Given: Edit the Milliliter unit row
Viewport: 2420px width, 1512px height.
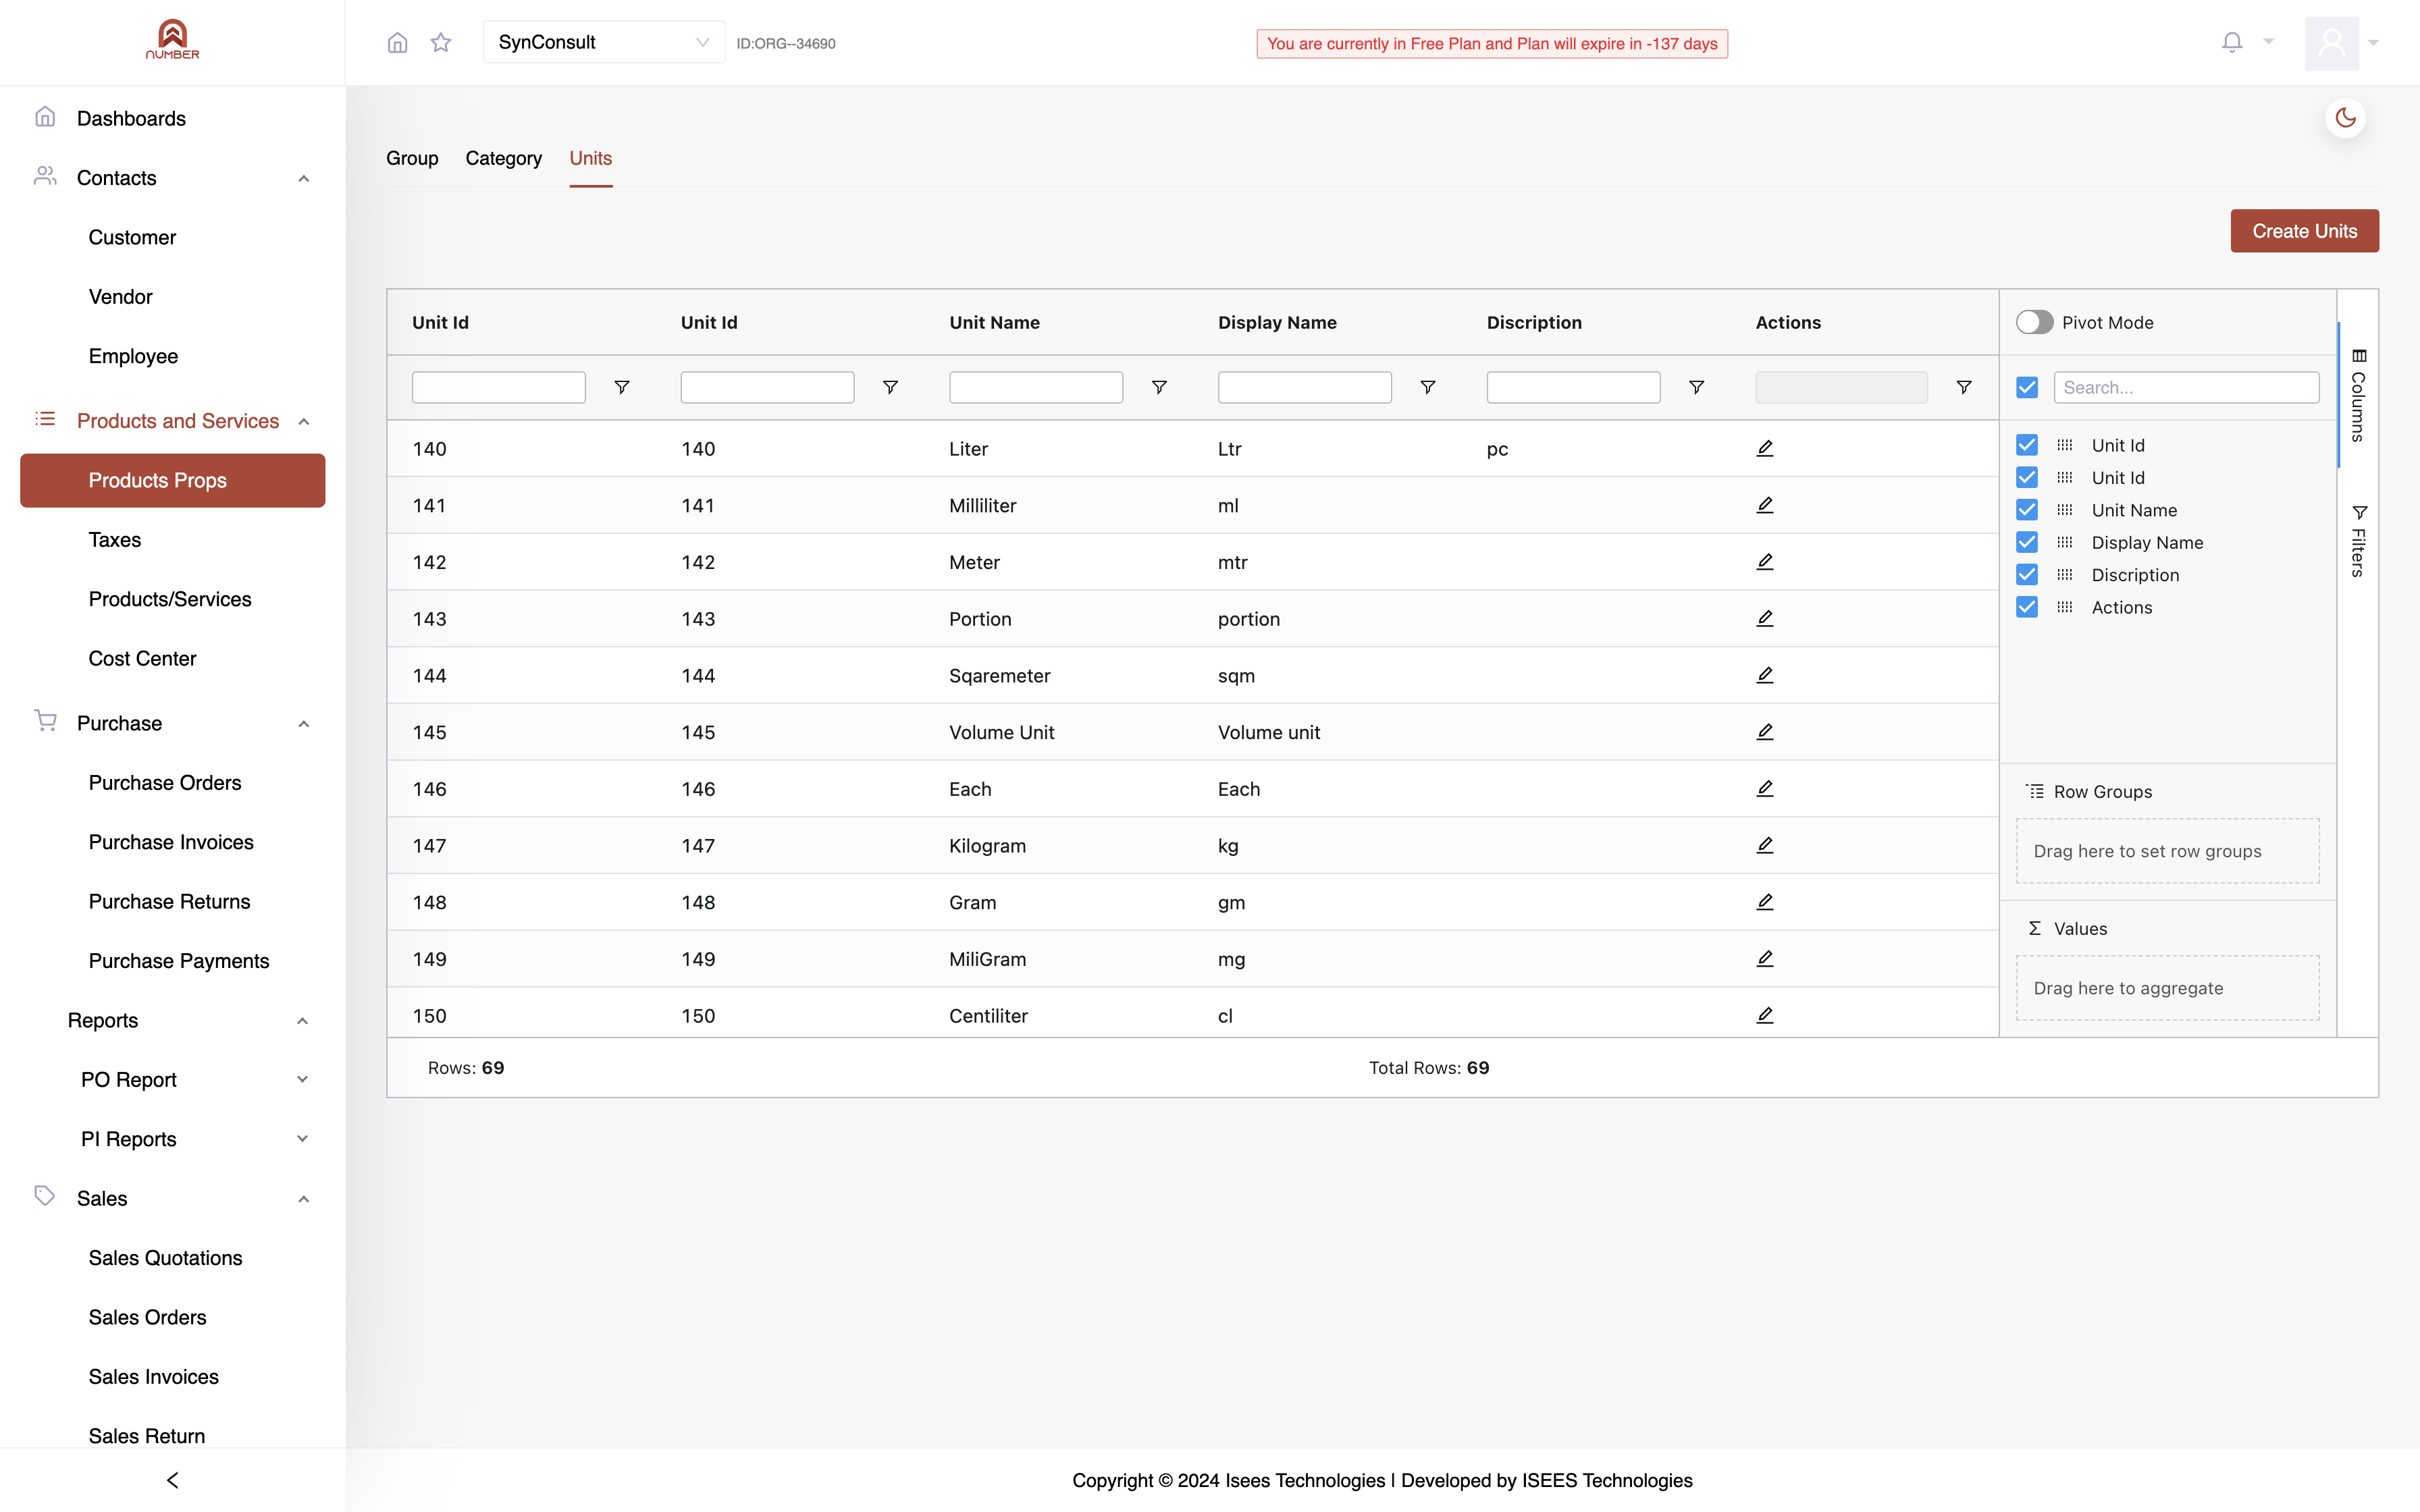Looking at the screenshot, I should click(x=1765, y=505).
